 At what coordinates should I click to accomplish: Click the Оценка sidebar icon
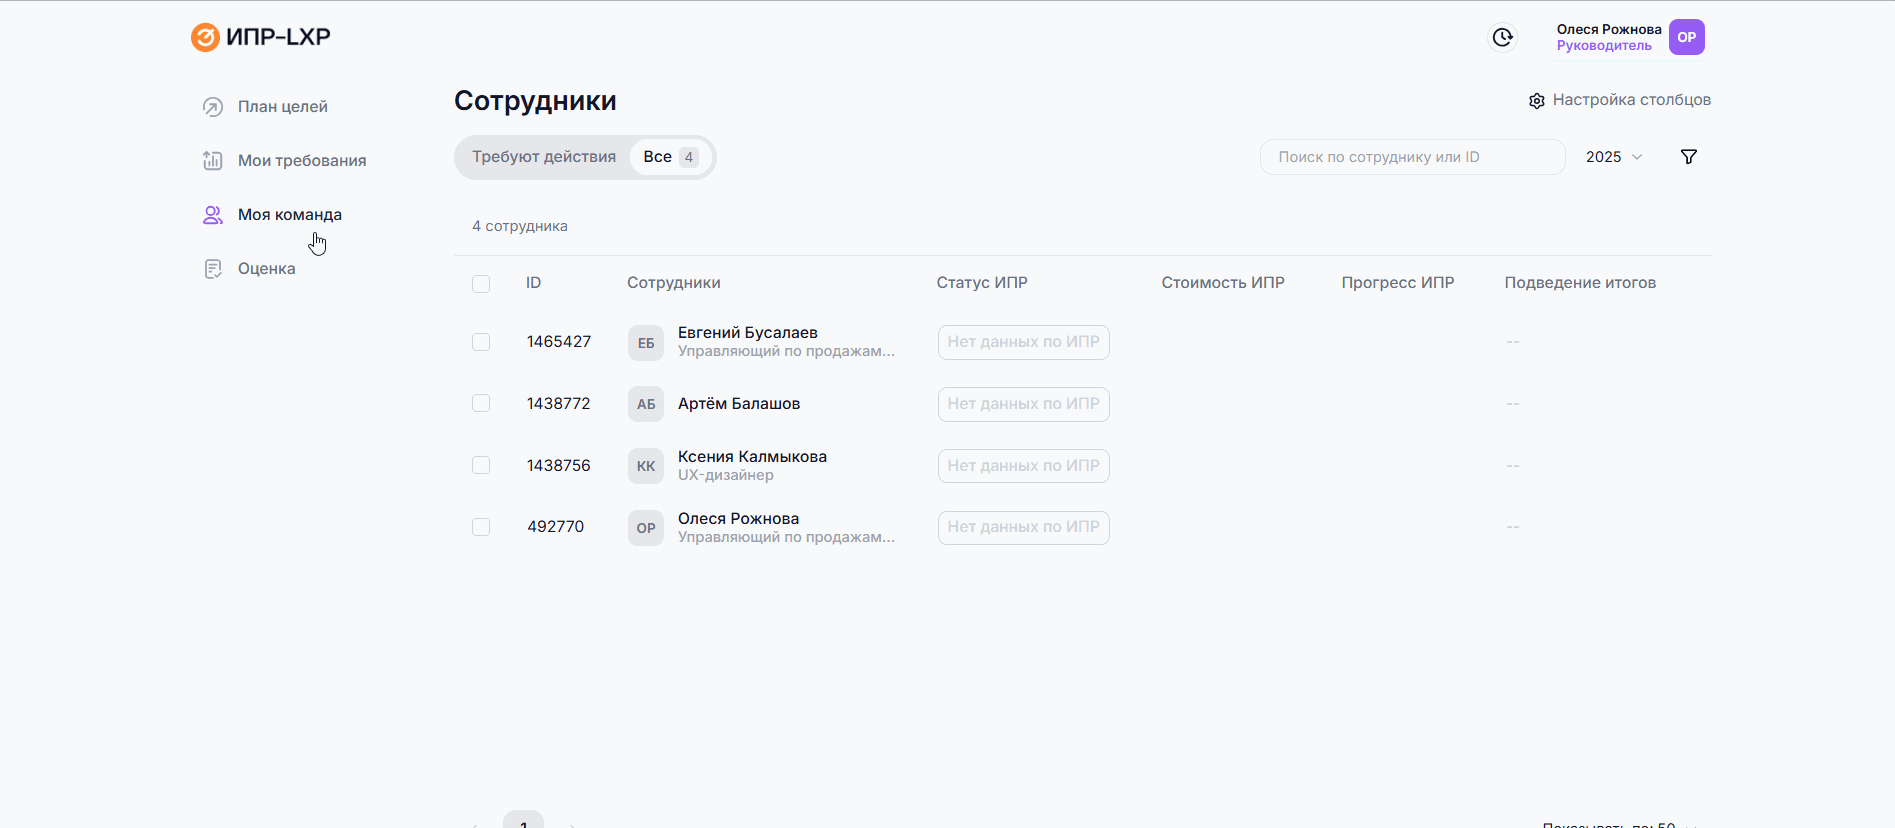213,269
